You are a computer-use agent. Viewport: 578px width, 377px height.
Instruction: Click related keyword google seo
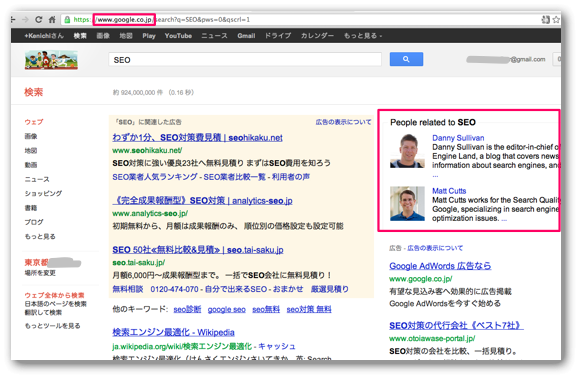coord(227,309)
